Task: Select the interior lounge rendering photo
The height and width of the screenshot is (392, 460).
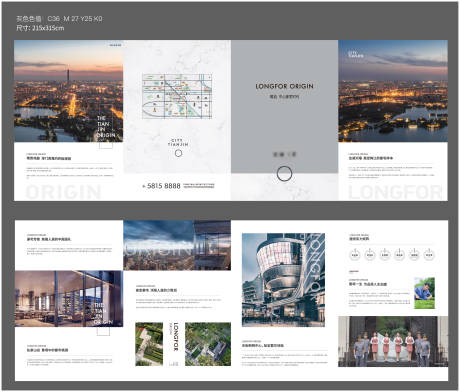Action: (x=69, y=299)
